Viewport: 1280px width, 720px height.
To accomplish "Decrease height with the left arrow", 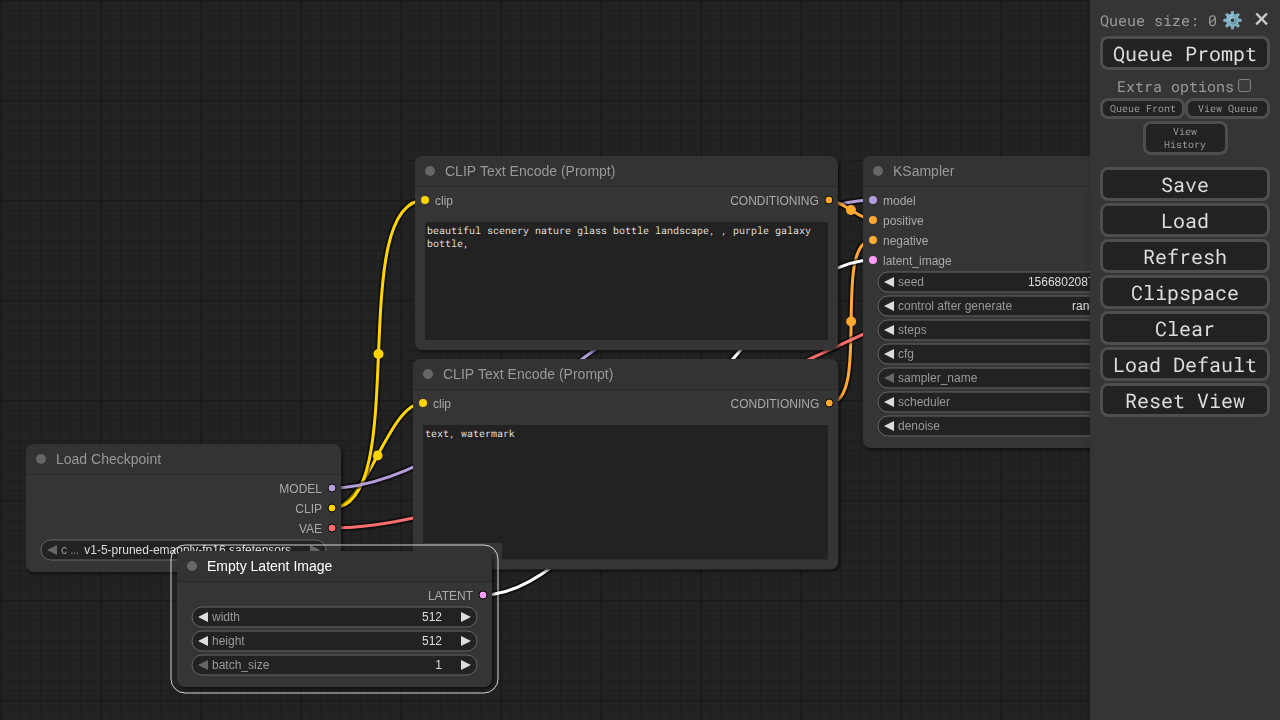I will 203,641.
